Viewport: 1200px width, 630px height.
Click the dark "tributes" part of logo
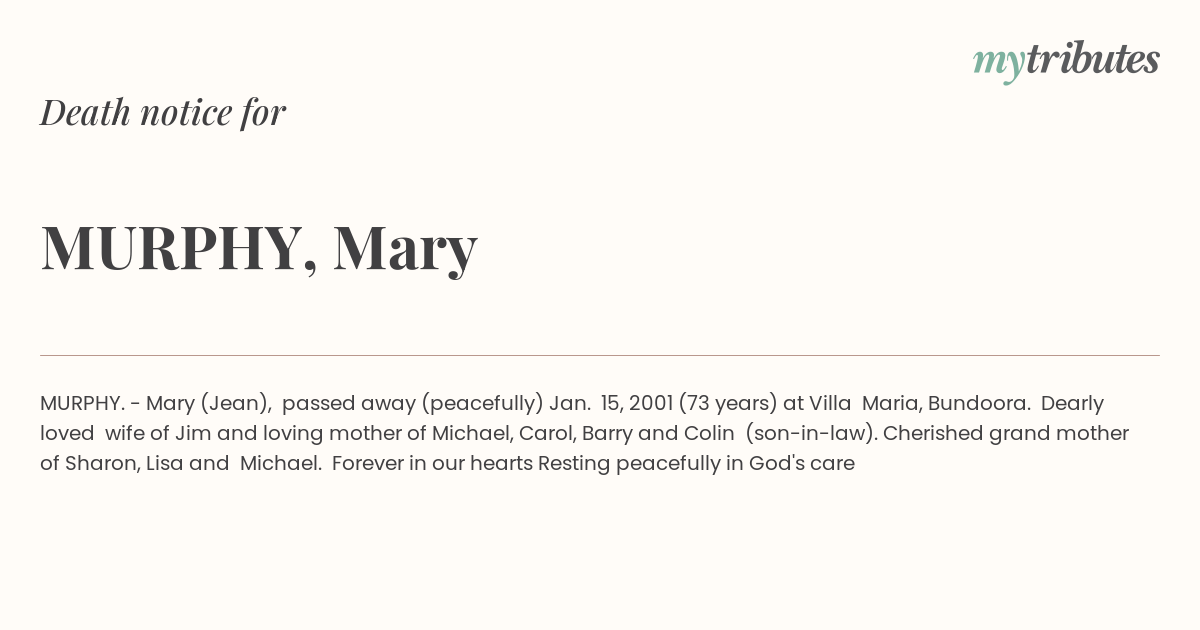point(1093,59)
